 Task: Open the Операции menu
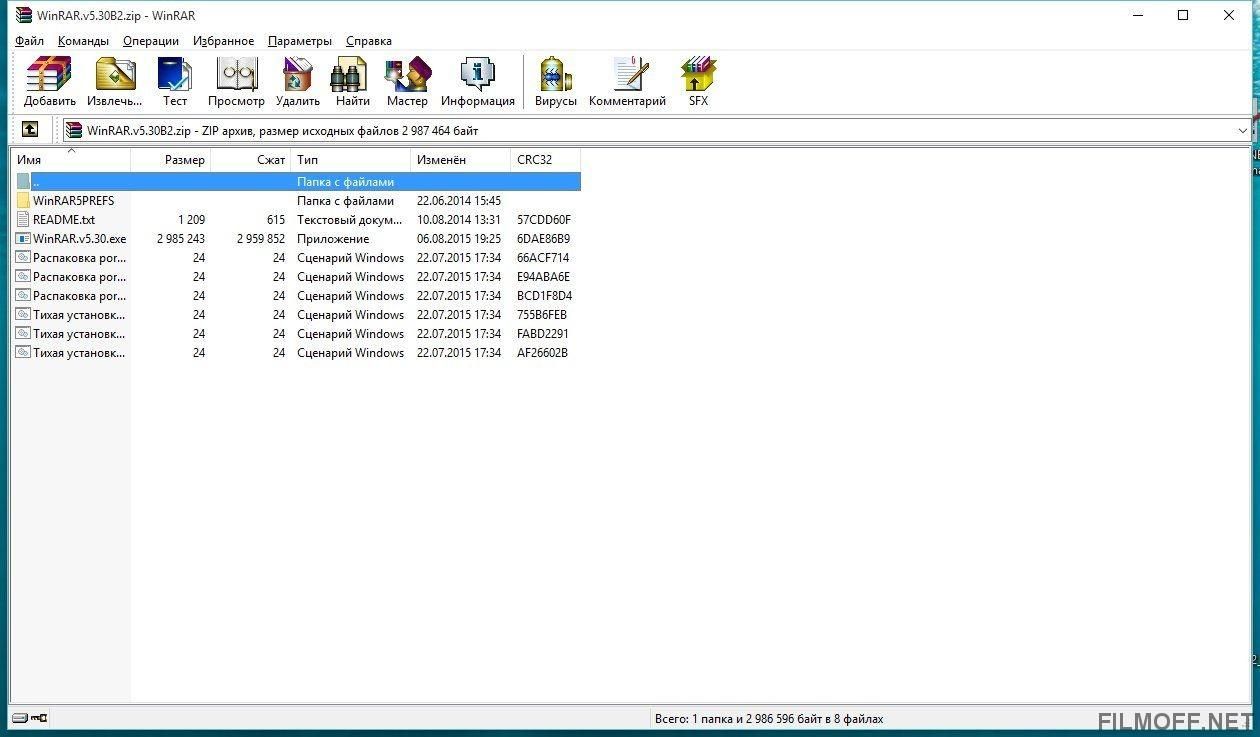150,41
